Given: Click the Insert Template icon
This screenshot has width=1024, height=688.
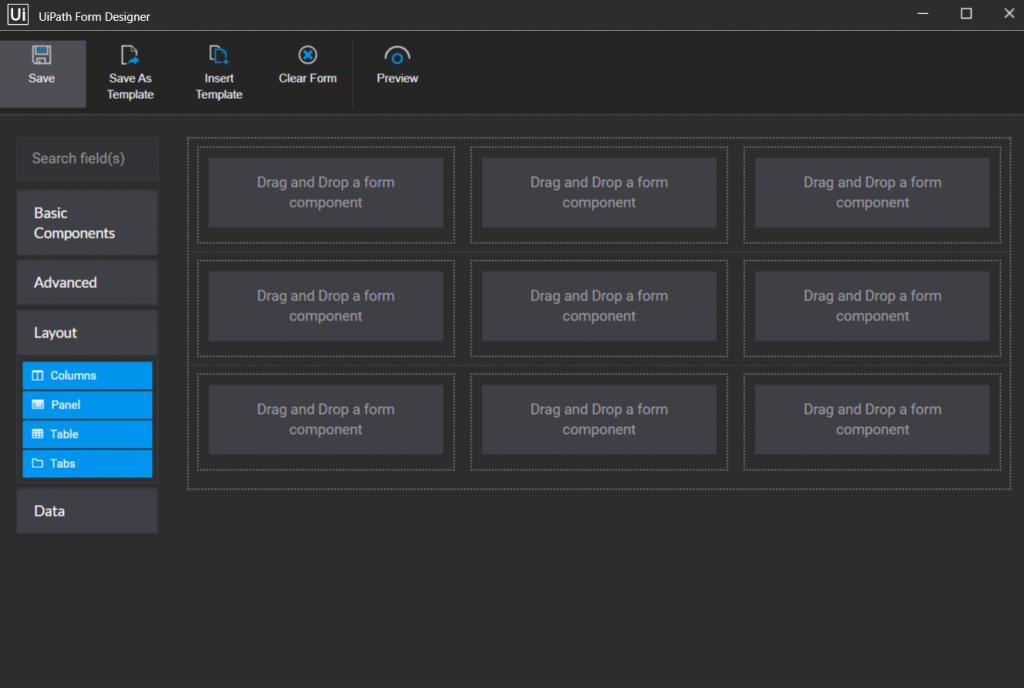Looking at the screenshot, I should (x=218, y=55).
